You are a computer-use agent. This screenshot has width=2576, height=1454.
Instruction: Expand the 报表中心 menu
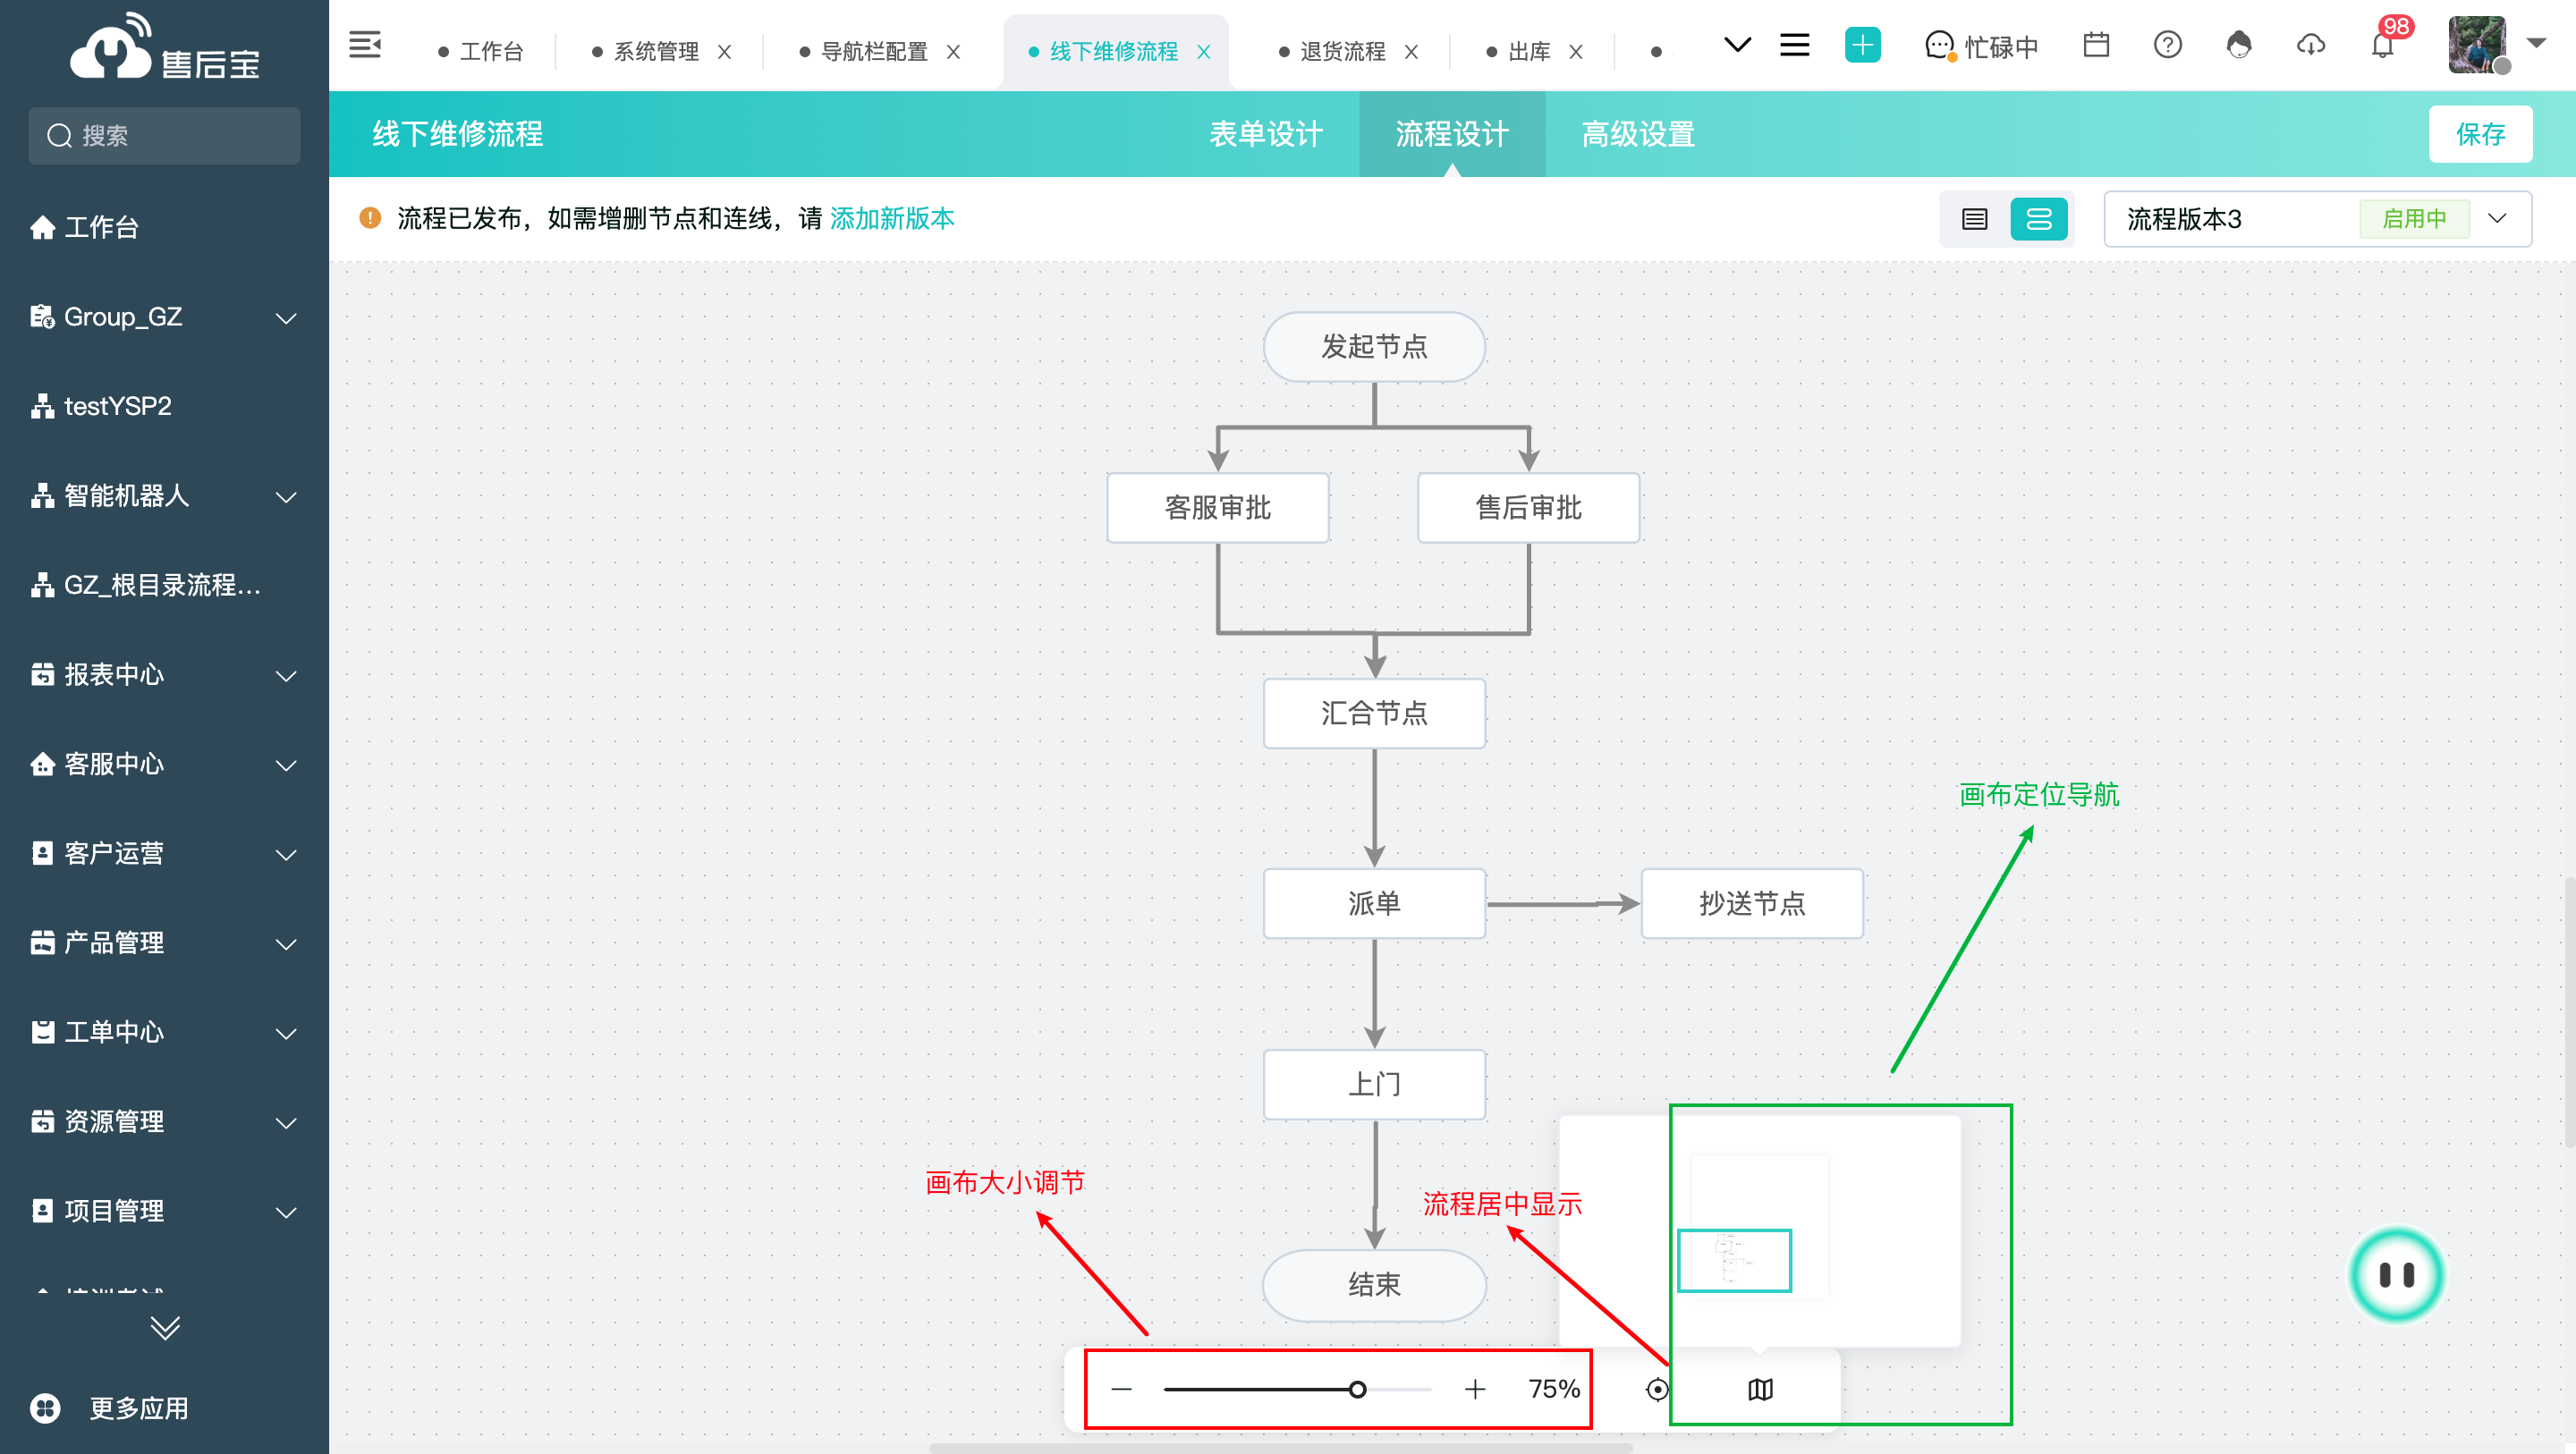(286, 675)
